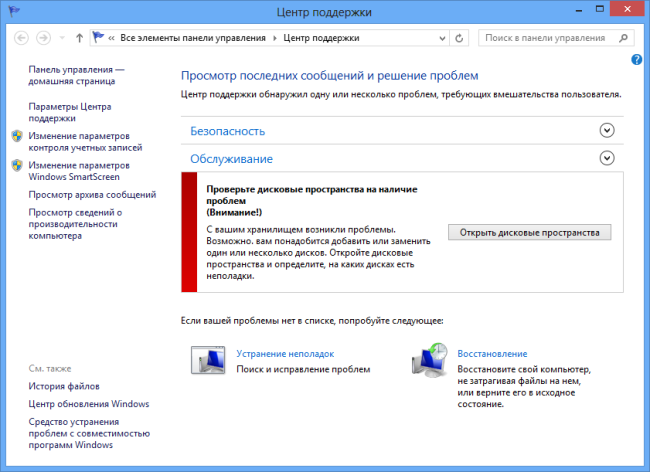Image resolution: width=650 pixels, height=472 pixels.
Task: Click the Просмотр последних сообщений heading
Action: click(x=330, y=76)
